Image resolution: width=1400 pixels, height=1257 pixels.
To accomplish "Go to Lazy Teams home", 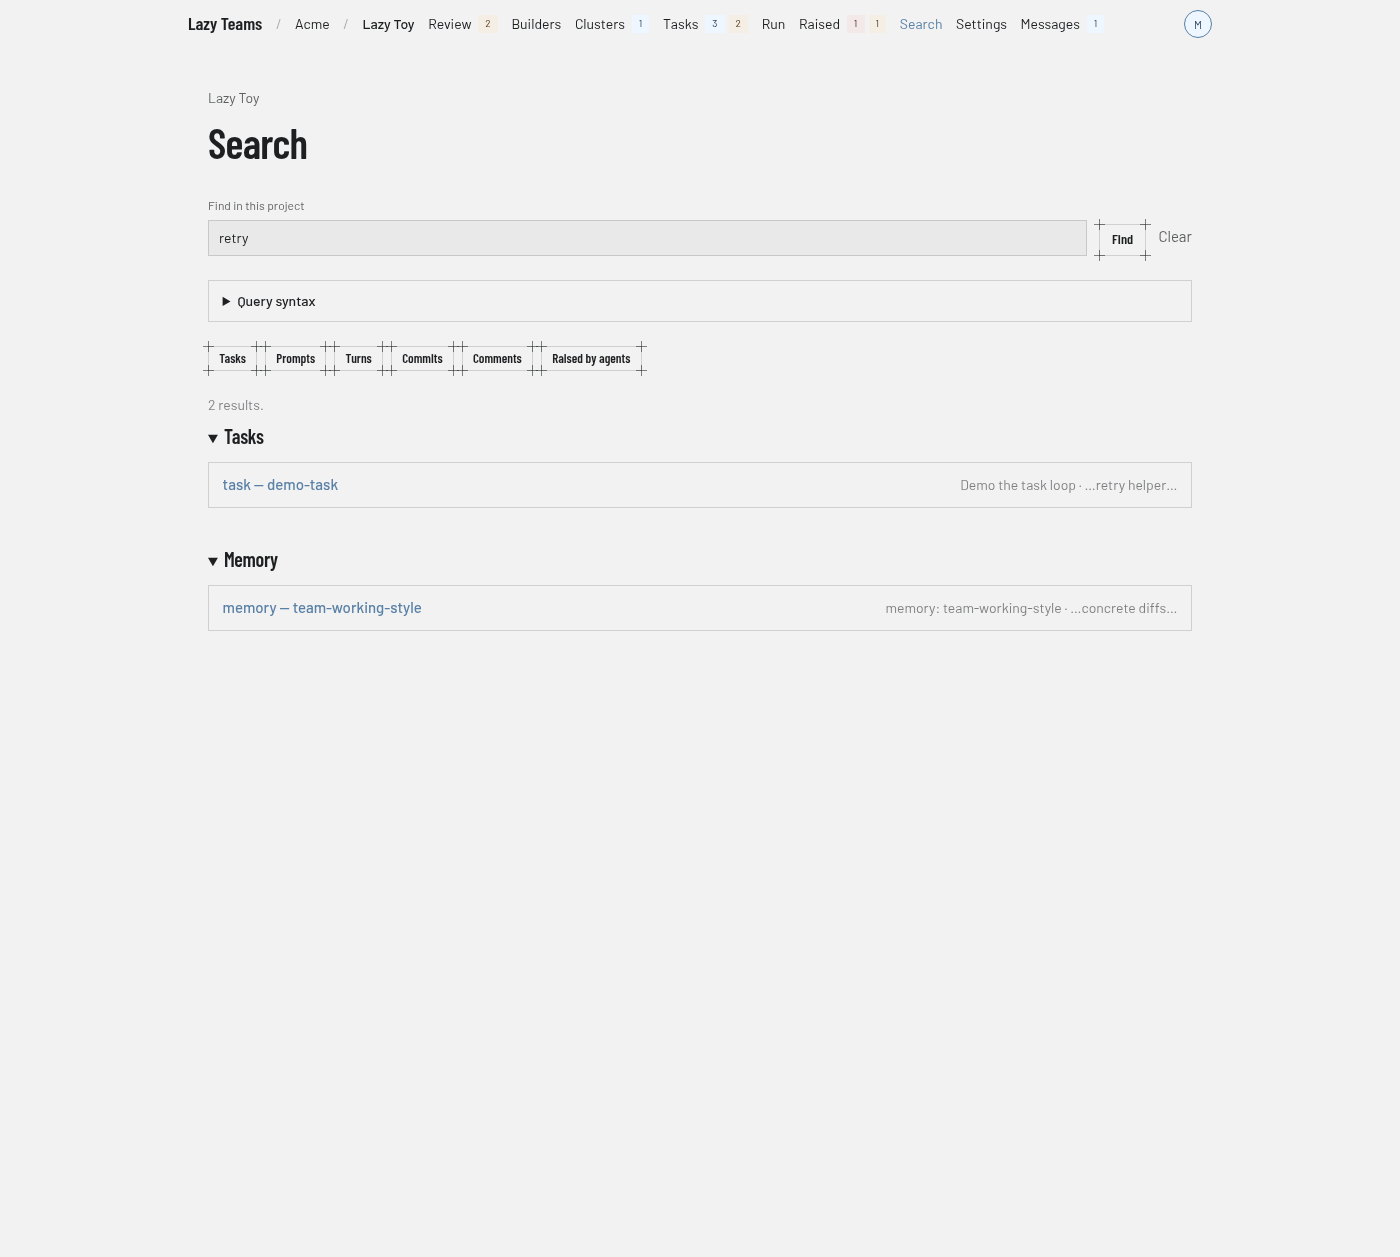I will [225, 24].
